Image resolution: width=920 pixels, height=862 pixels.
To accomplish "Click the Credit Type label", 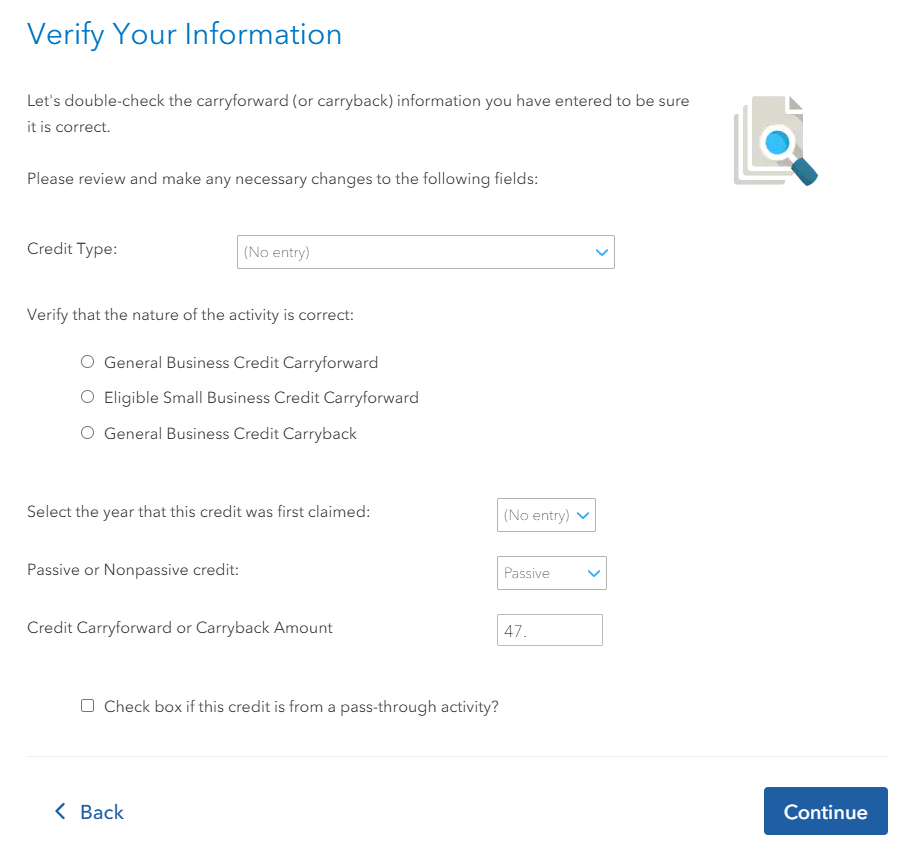I will [72, 249].
